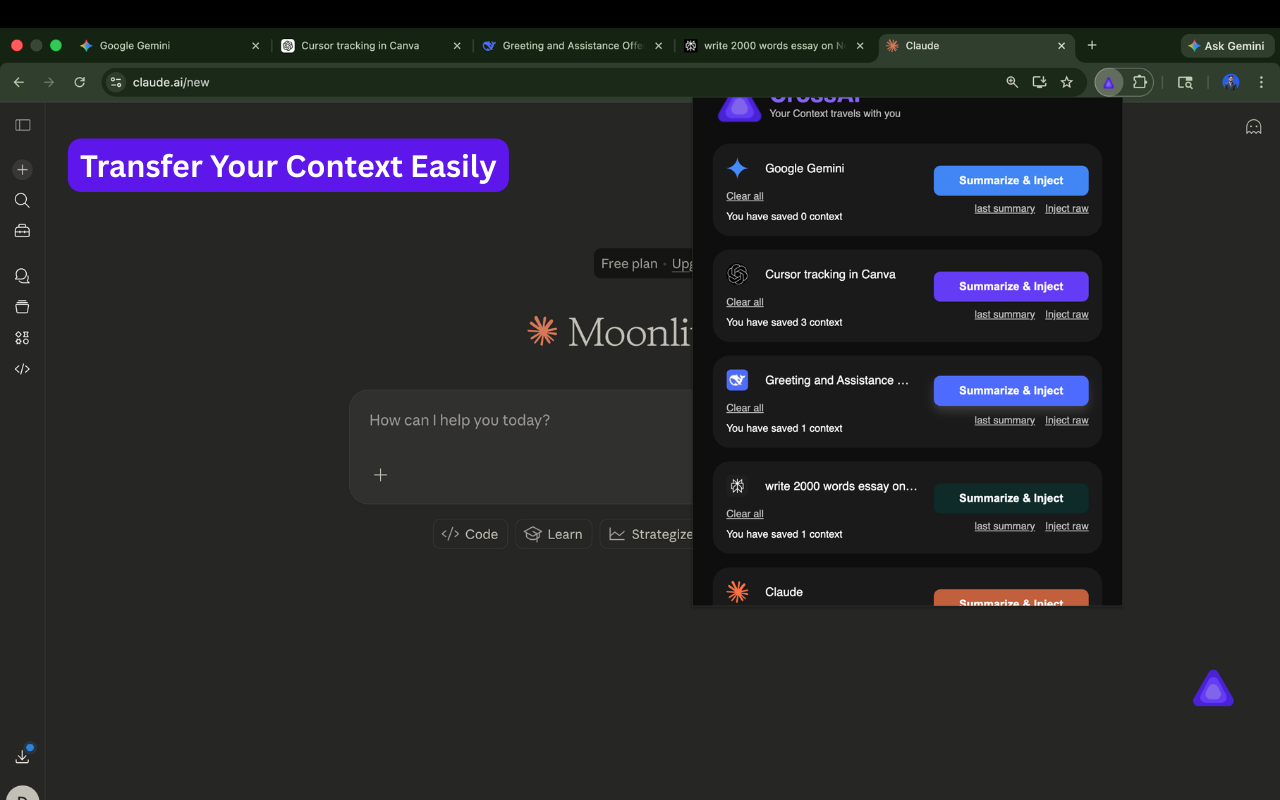Click the Google Gemini icon in CrossAI list
1280x800 pixels.
(737, 169)
